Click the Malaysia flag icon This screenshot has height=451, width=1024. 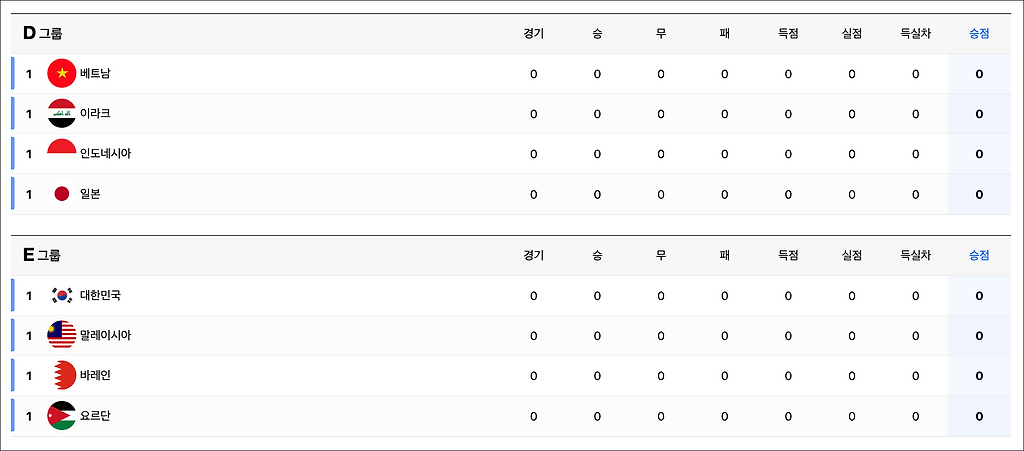(x=62, y=335)
